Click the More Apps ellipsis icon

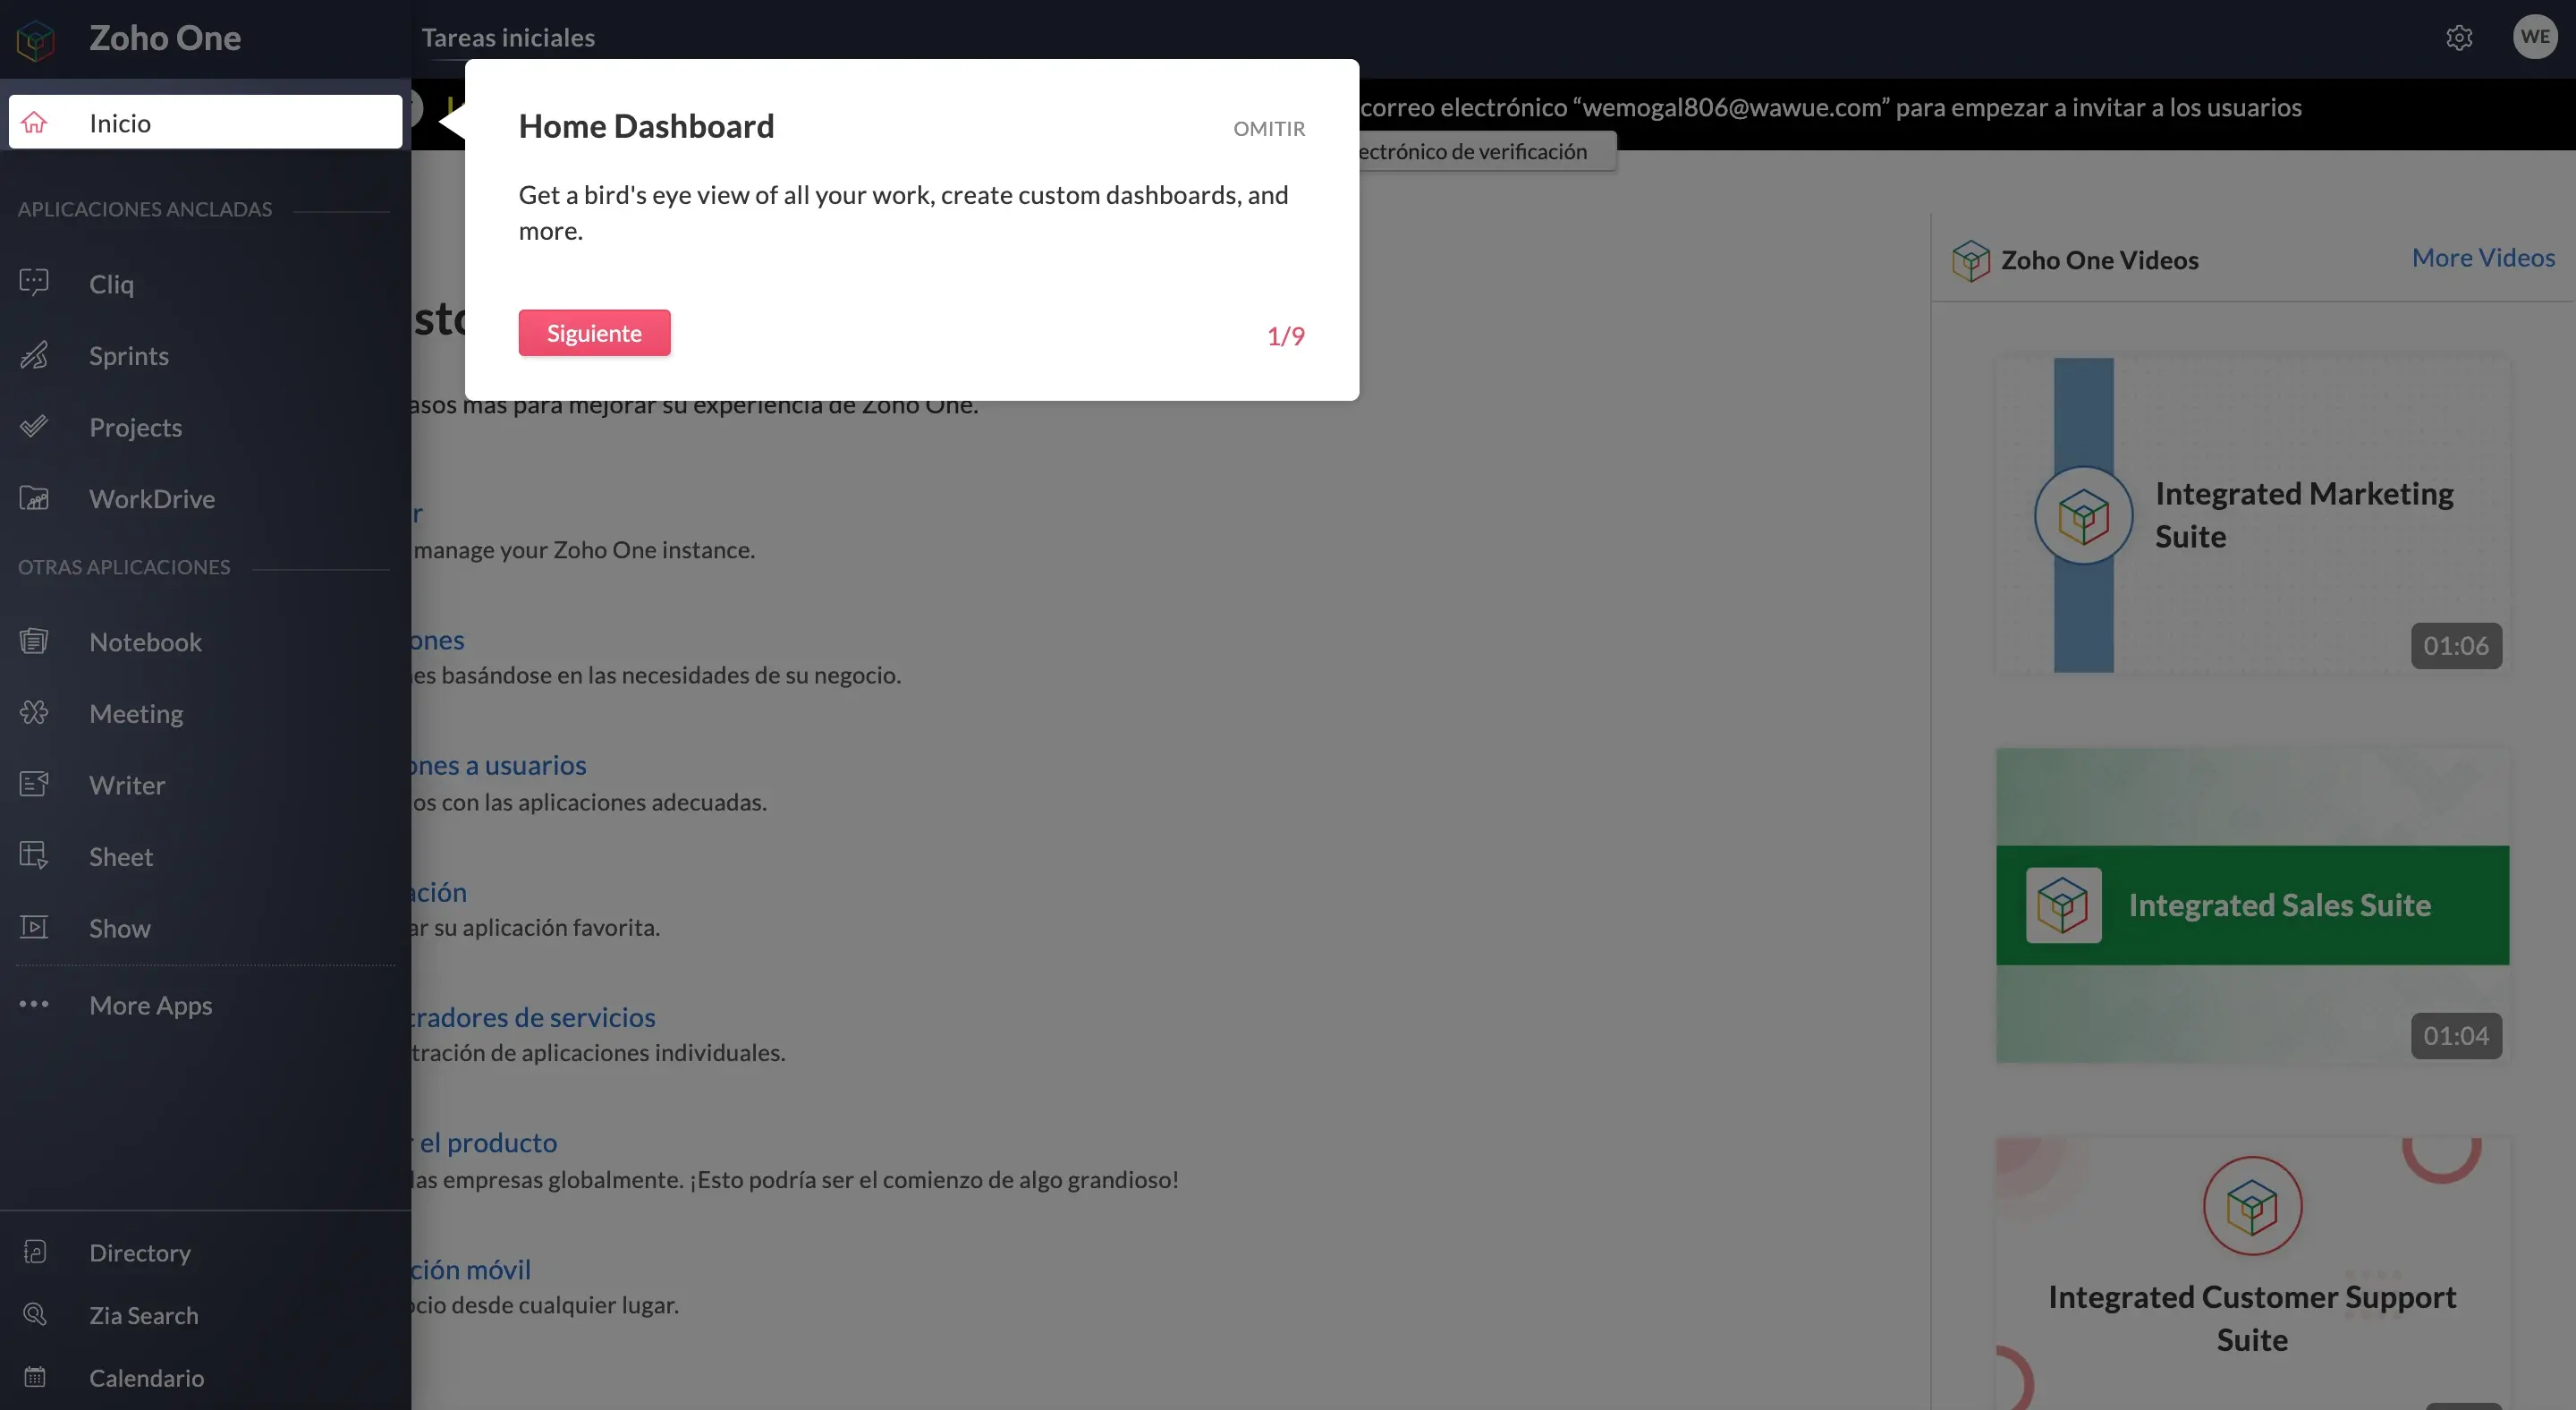point(34,1004)
